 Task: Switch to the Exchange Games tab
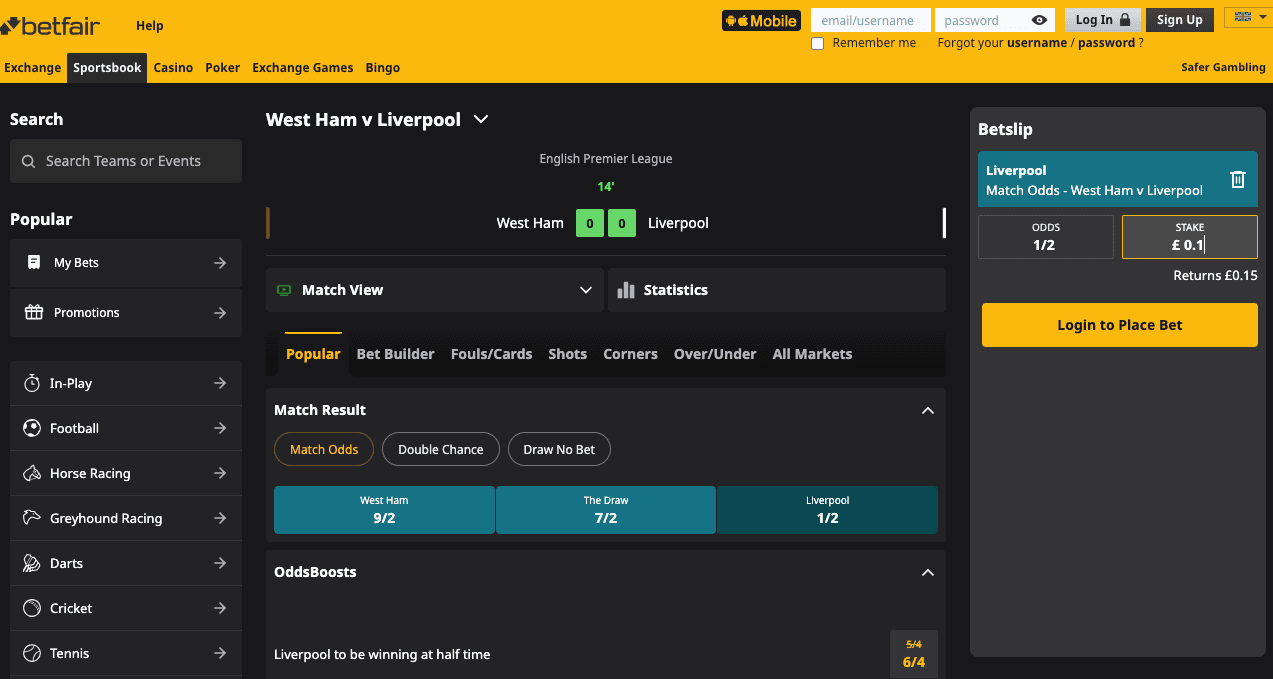(x=302, y=68)
